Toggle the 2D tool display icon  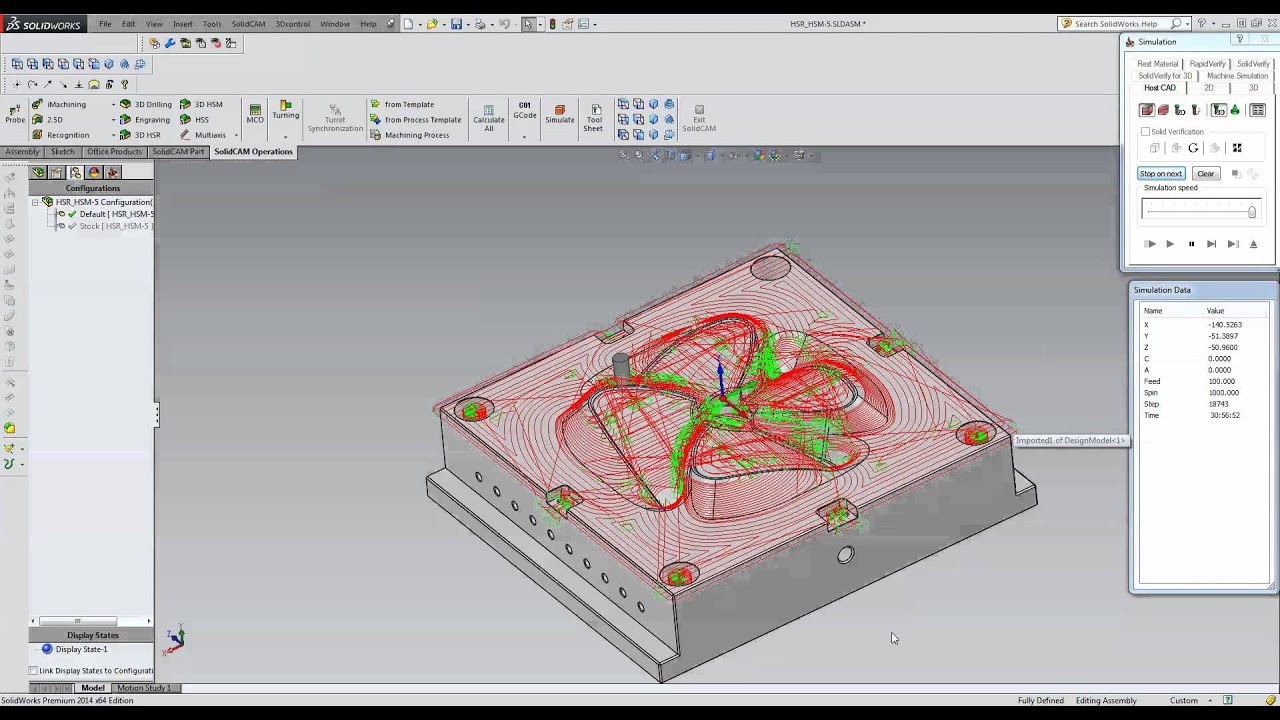tap(1180, 110)
